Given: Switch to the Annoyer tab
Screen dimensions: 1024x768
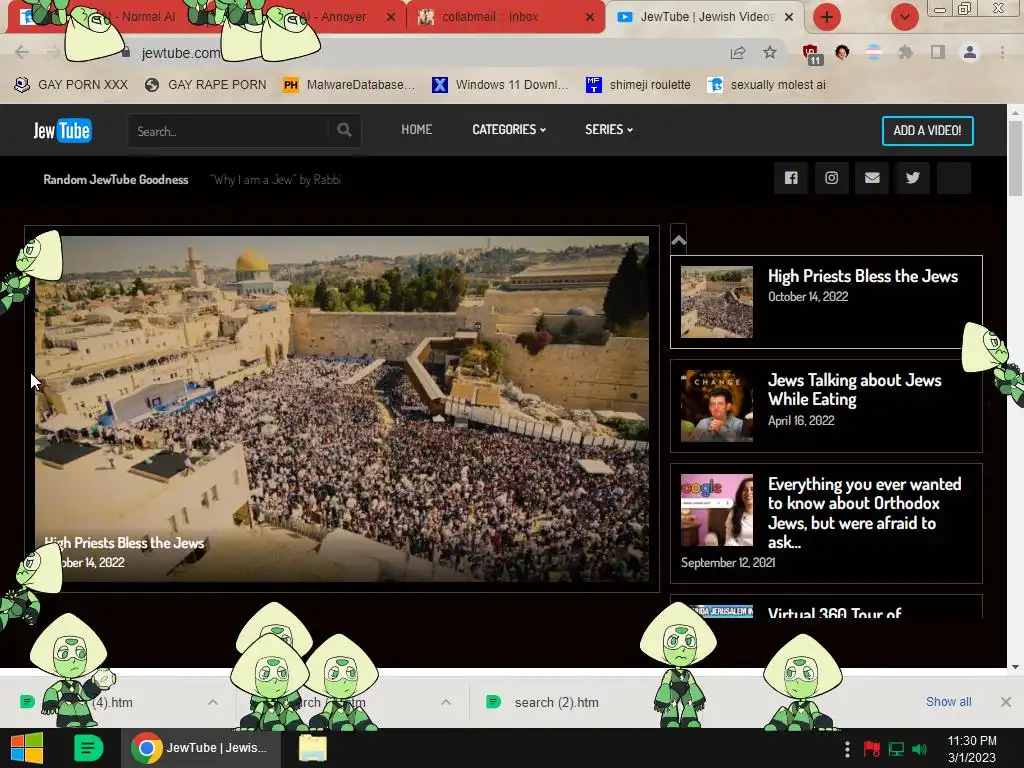Looking at the screenshot, I should tap(344, 17).
